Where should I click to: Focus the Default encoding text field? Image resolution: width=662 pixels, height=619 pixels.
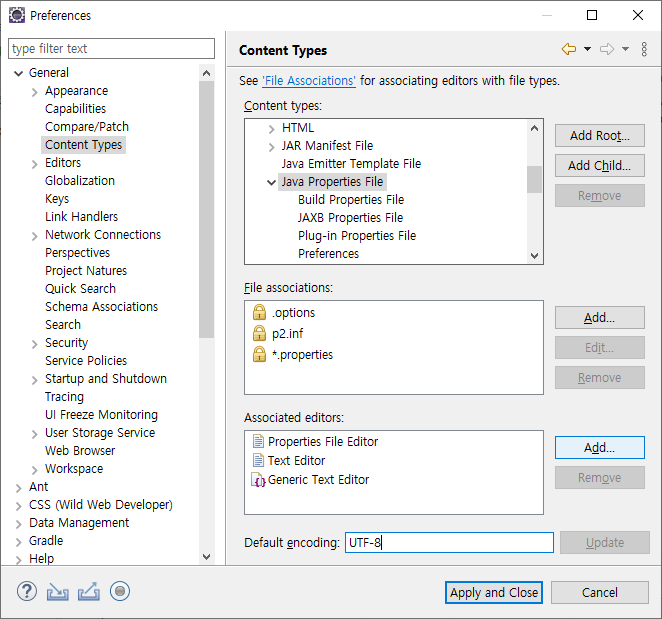coord(449,543)
